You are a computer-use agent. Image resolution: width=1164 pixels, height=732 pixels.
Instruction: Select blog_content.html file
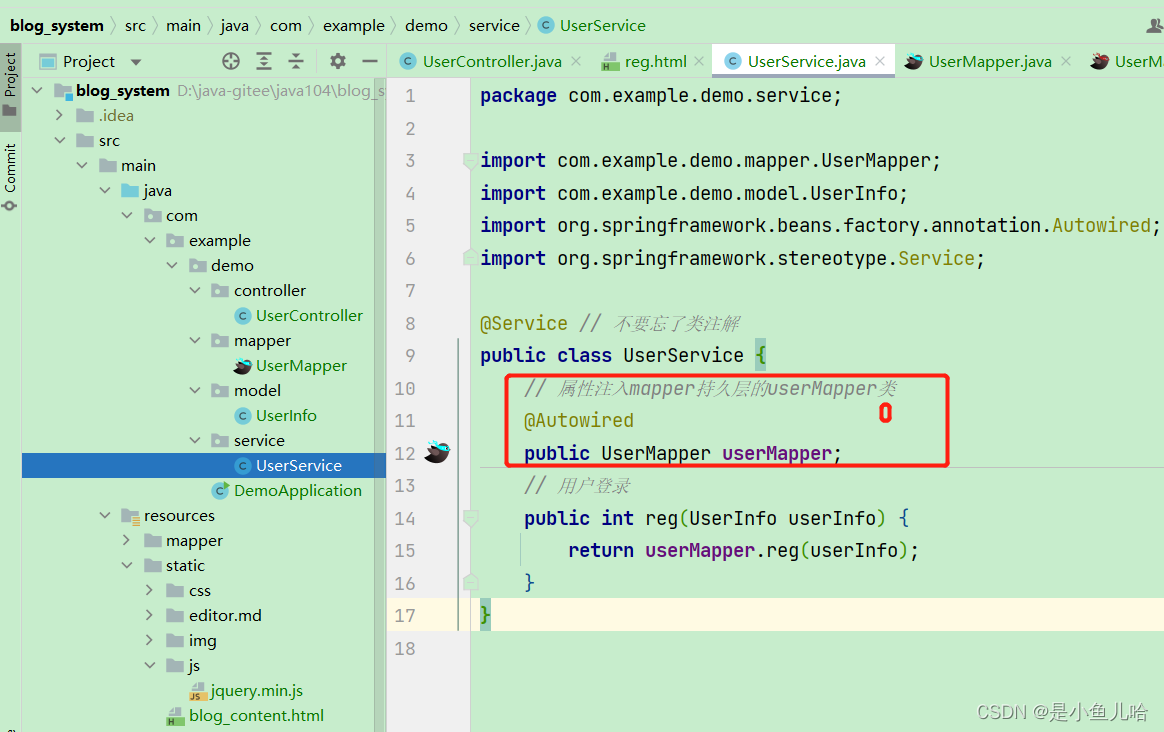(256, 716)
